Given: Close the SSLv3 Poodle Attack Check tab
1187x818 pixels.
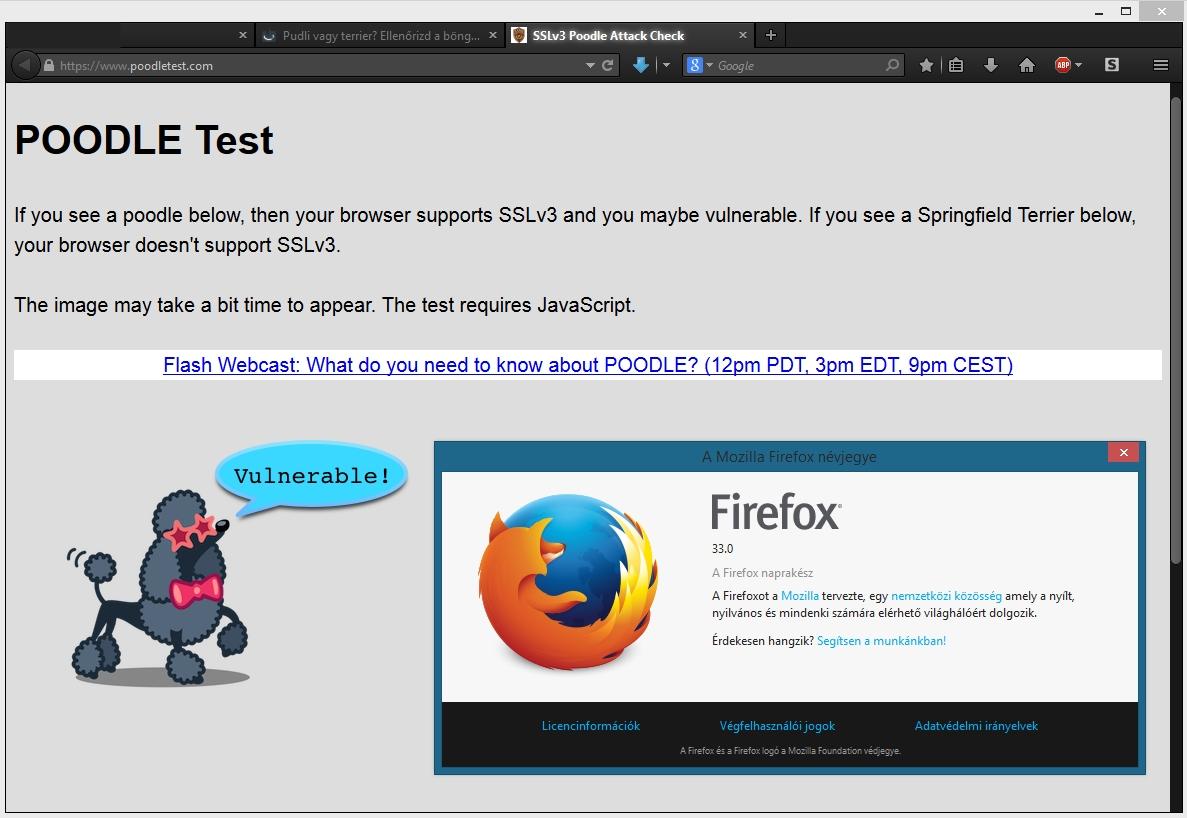Looking at the screenshot, I should pos(743,35).
